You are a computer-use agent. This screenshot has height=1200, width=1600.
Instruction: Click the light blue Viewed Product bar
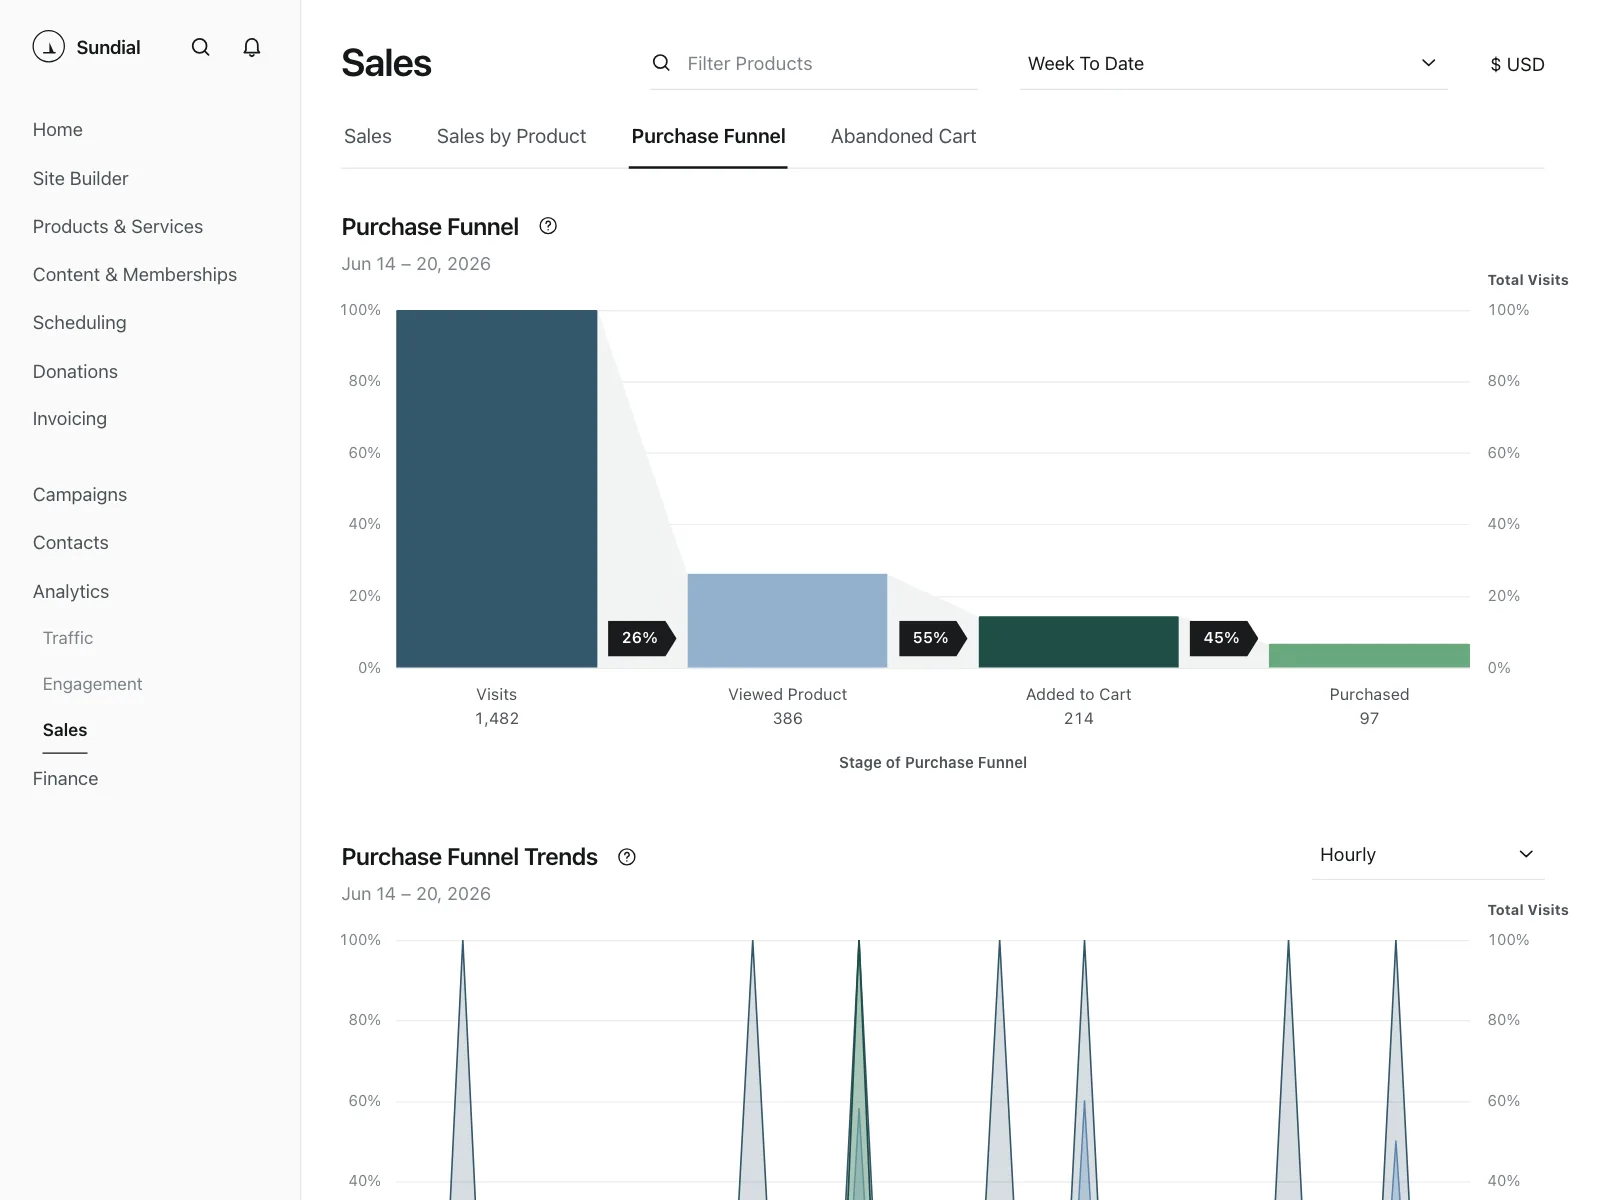(x=787, y=621)
